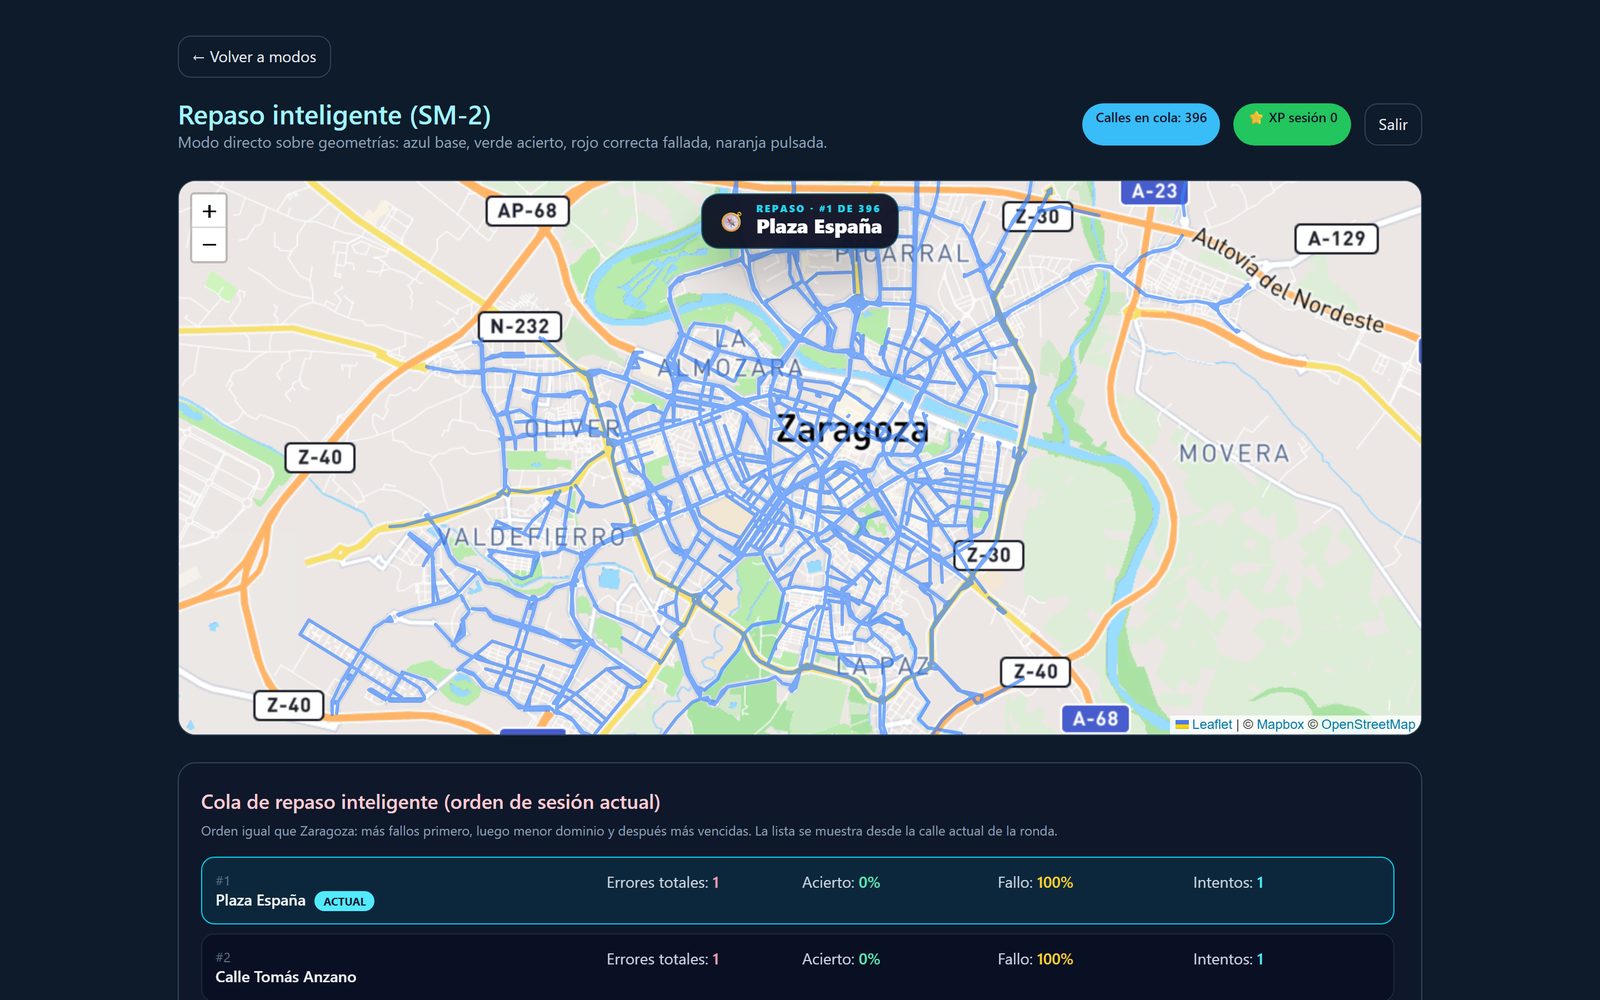
Task: Exit the session with Salir
Action: [x=1392, y=125]
